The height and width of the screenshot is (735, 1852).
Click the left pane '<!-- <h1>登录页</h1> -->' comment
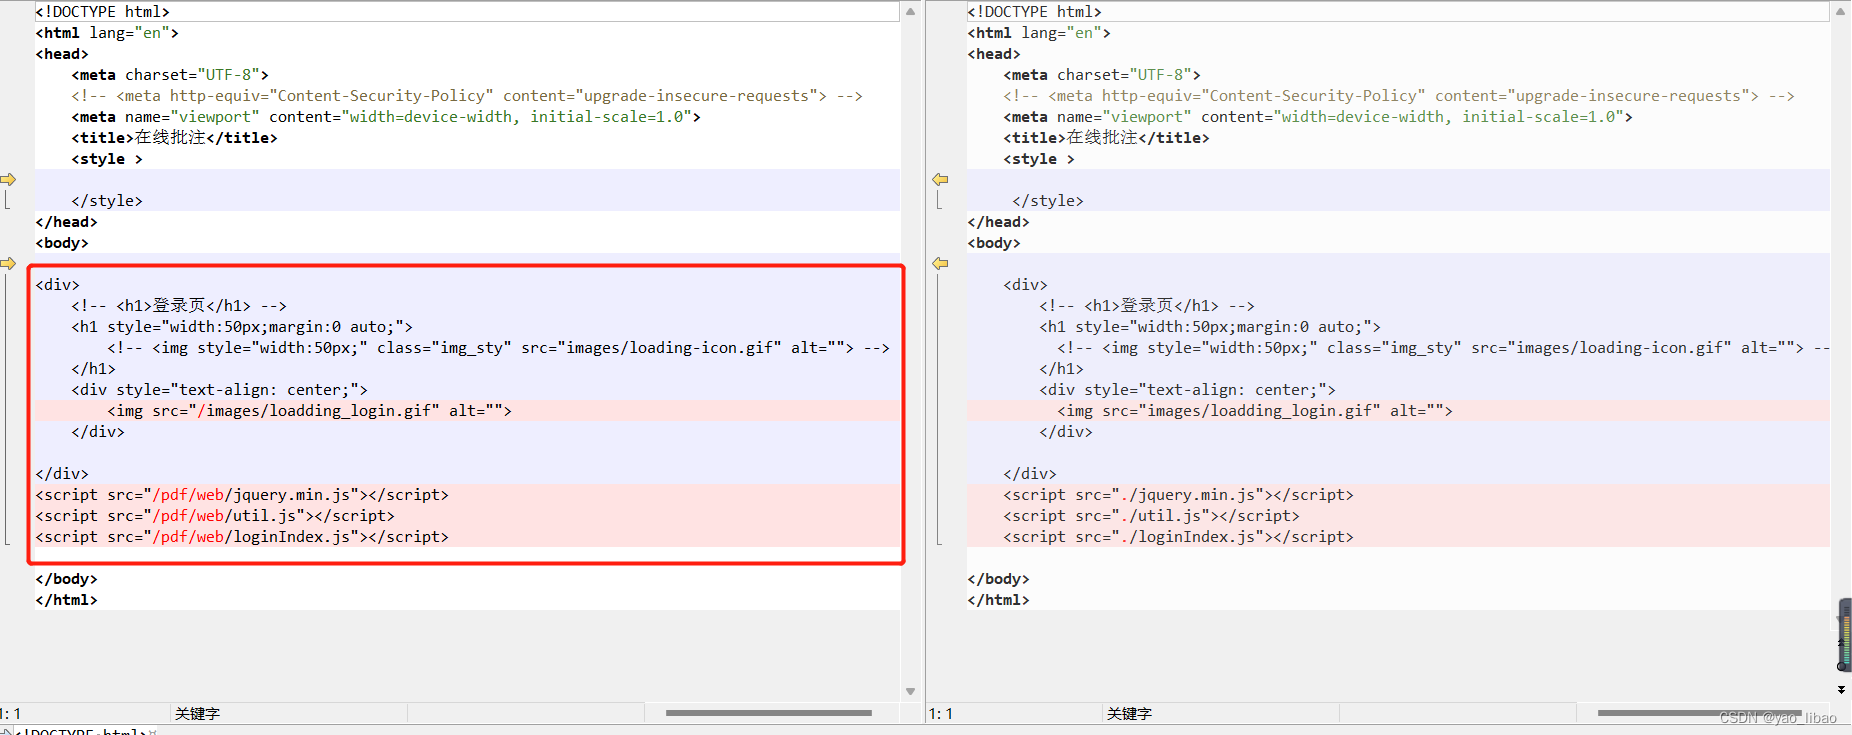[179, 306]
